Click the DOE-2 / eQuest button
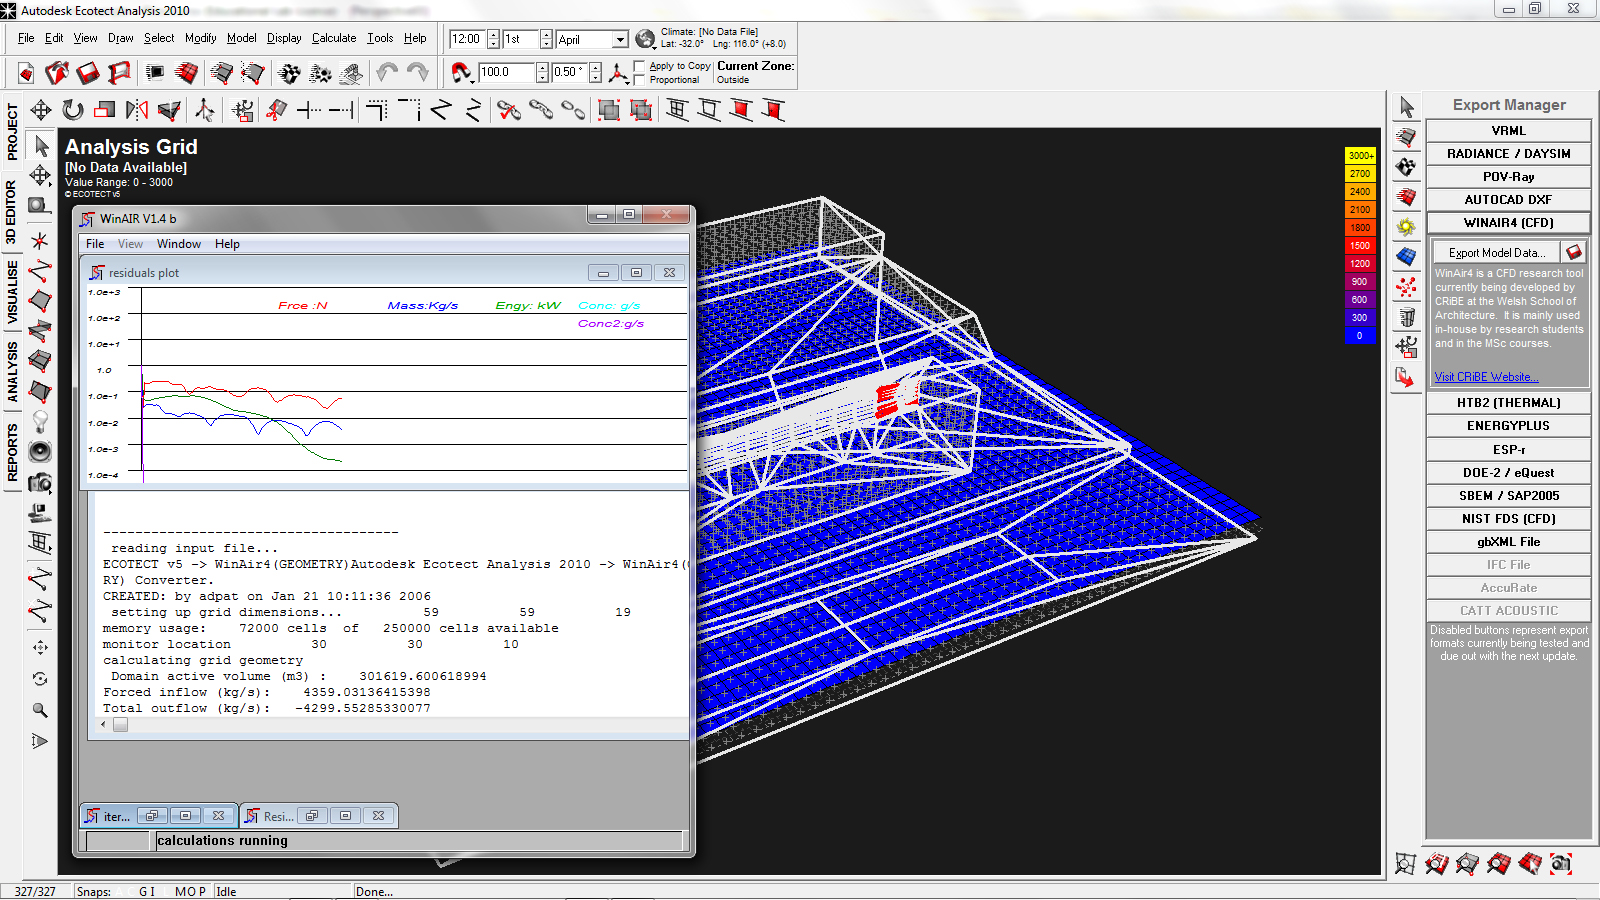The image size is (1600, 900). pyautogui.click(x=1508, y=472)
